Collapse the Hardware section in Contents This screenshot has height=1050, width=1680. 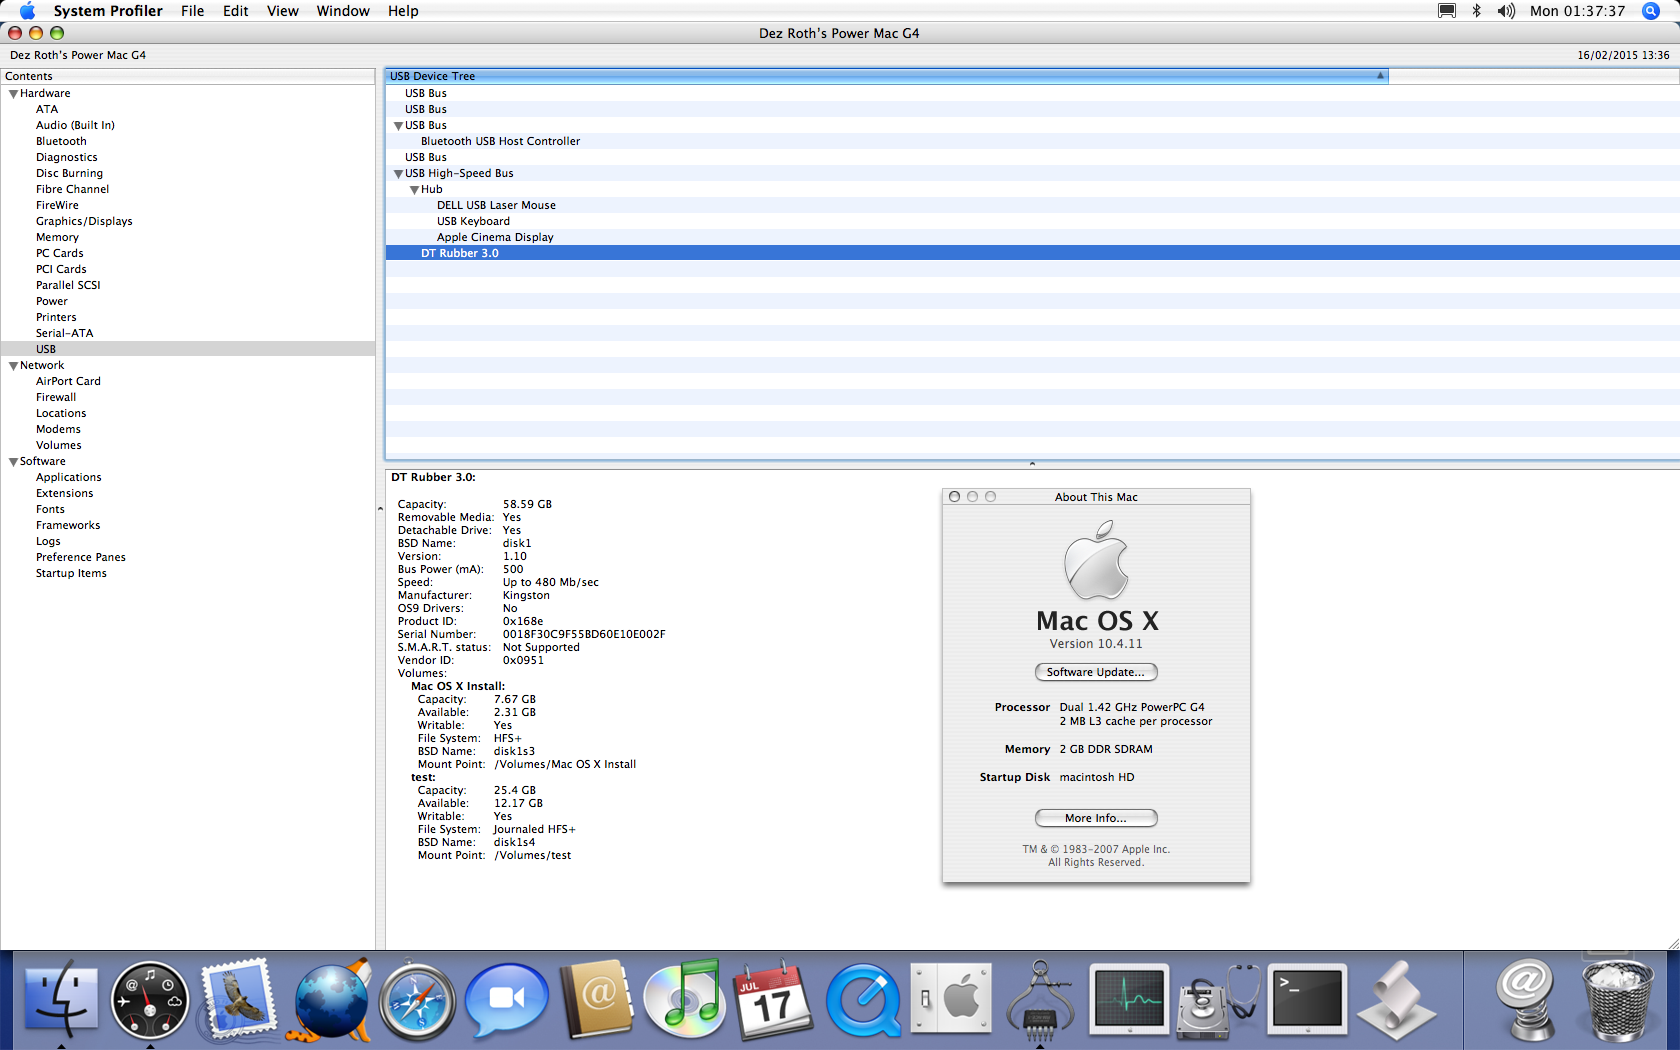13,94
